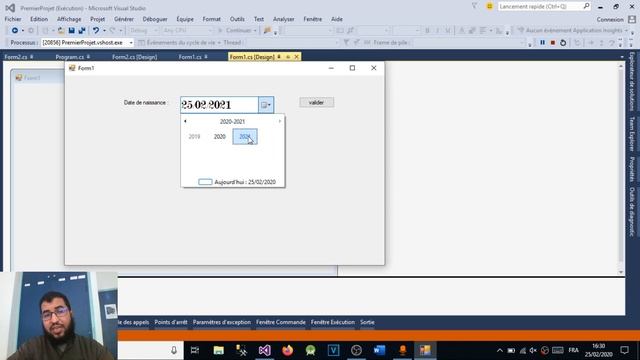Screen dimensions: 640x360
Task: Click the notifications flag icon
Action: point(474,6)
